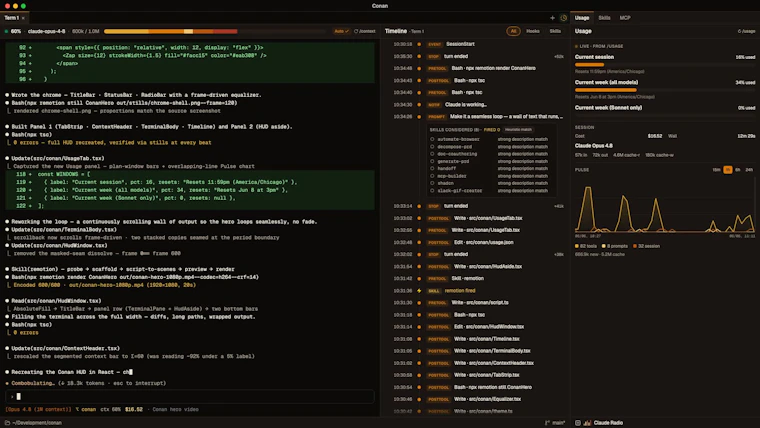Image resolution: width=760 pixels, height=428 pixels.
Task: Open the MCP tab
Action: click(625, 18)
